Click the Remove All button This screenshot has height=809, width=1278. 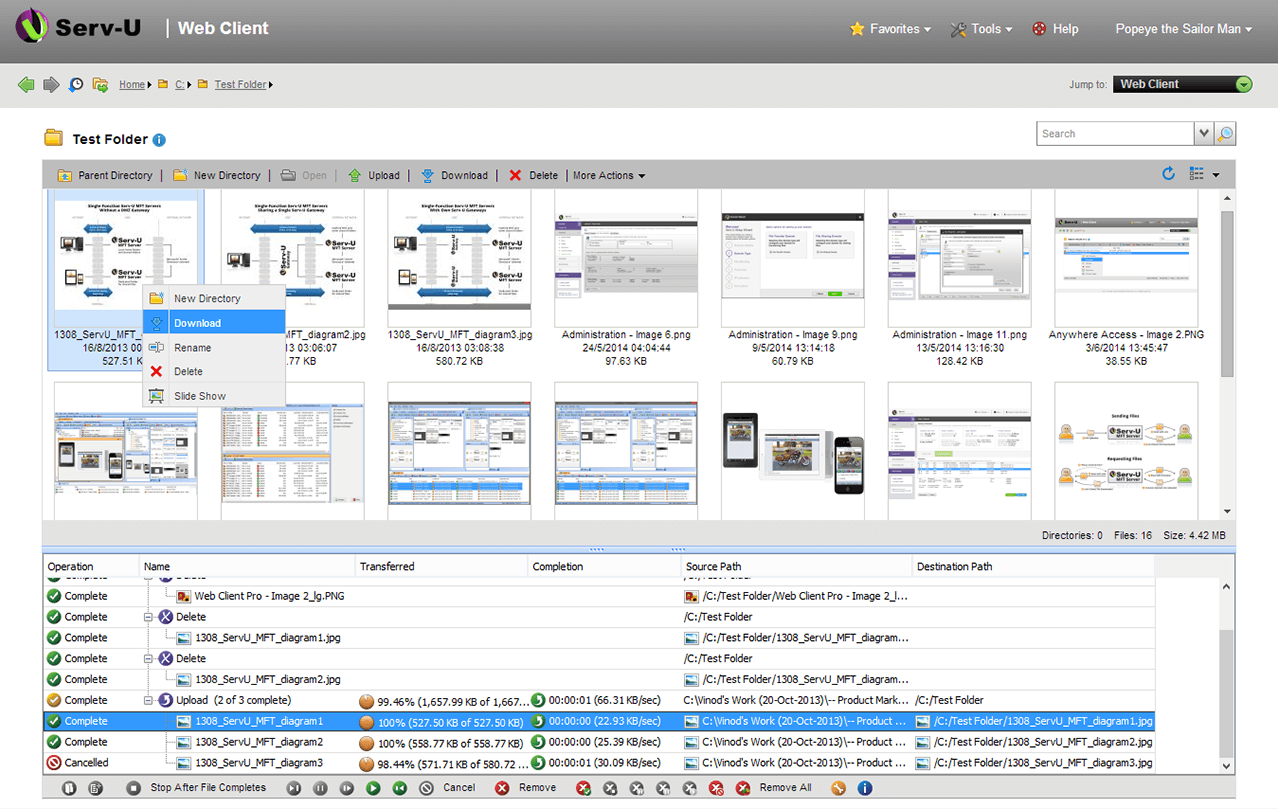[x=774, y=788]
